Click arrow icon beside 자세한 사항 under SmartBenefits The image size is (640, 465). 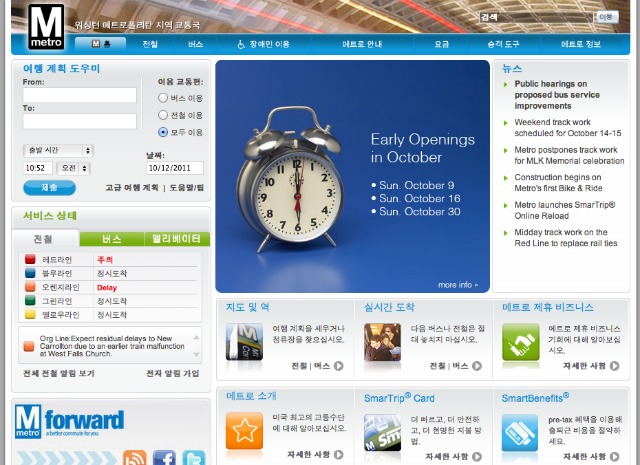[x=614, y=456]
